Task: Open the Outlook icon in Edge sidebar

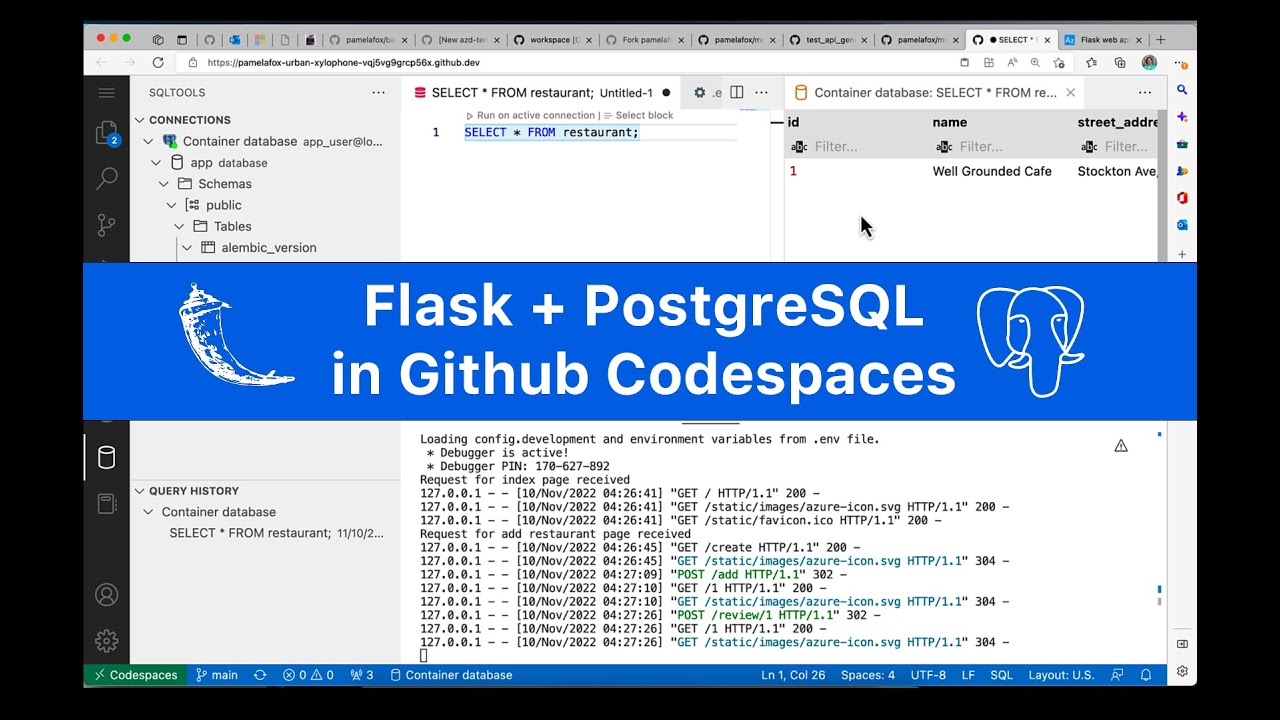Action: click(x=1182, y=225)
